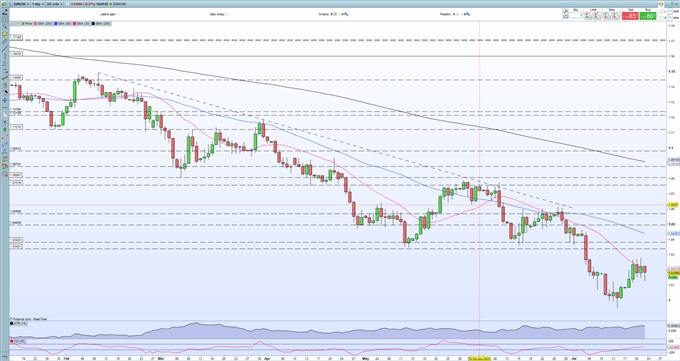
Task: Click the green-red bars chart icon in title bar
Action: coord(4,4)
